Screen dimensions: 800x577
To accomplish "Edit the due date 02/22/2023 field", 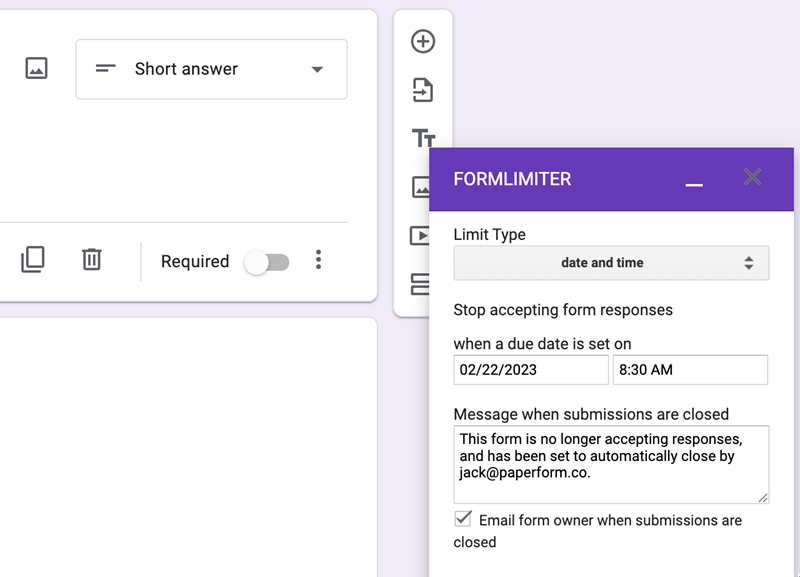I will (530, 370).
